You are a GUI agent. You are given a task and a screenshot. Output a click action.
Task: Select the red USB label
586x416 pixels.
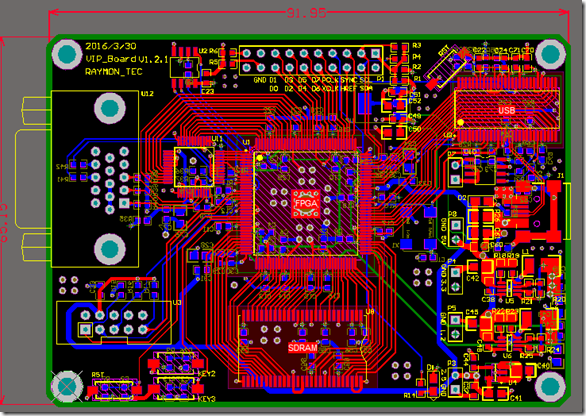pos(507,110)
